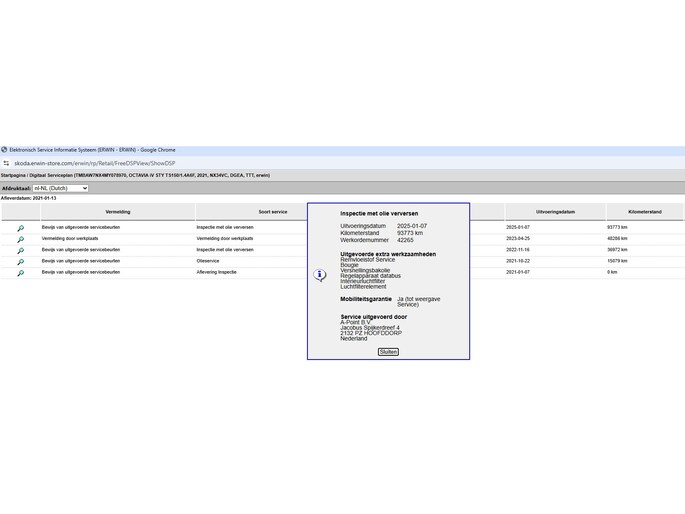685x514 pixels.
Task: Click magnifier icon for 2022-11-16 inspection row
Action: 20,250
